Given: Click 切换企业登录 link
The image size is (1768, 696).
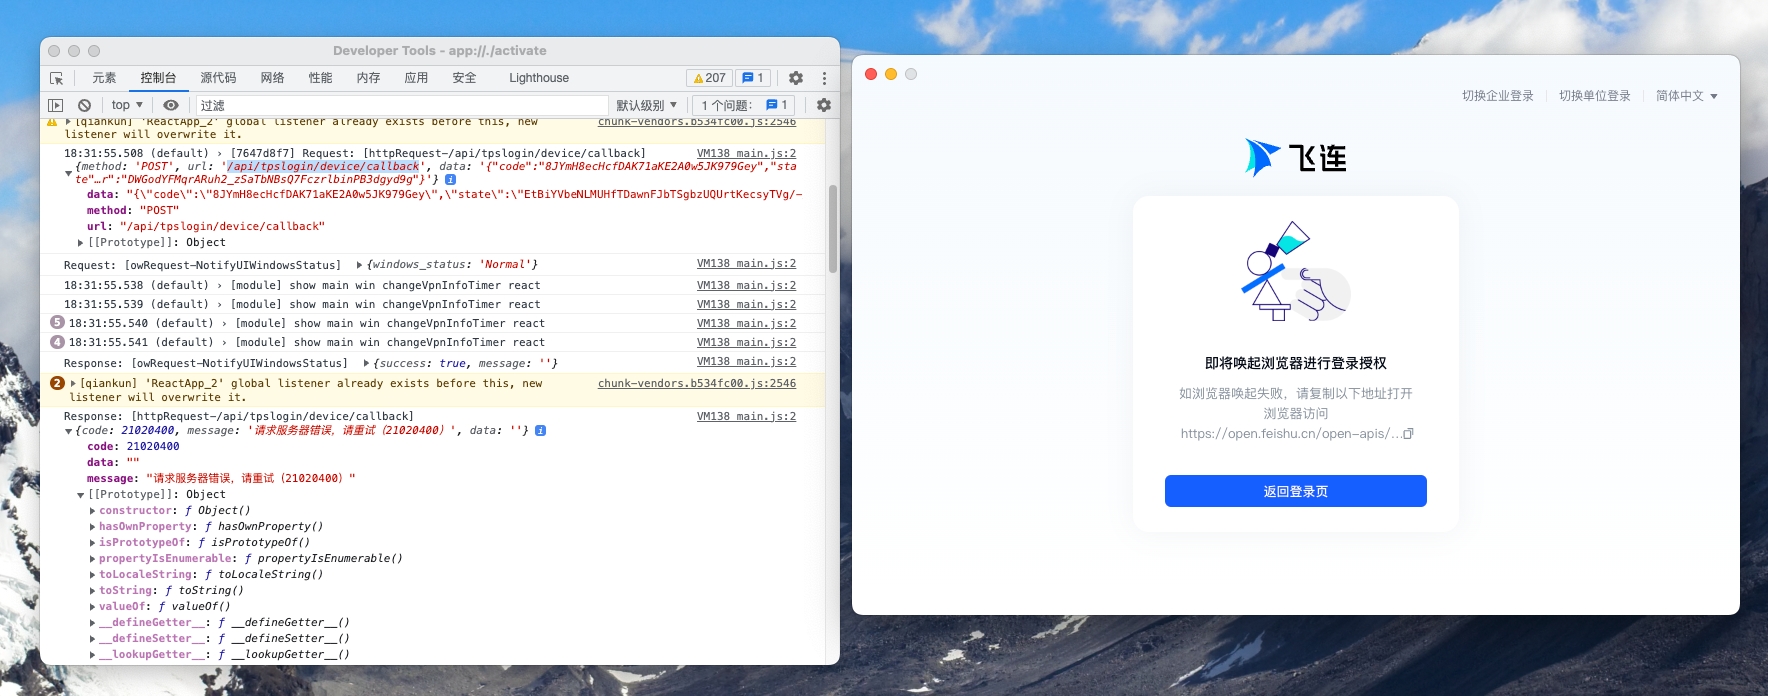Looking at the screenshot, I should [1497, 96].
